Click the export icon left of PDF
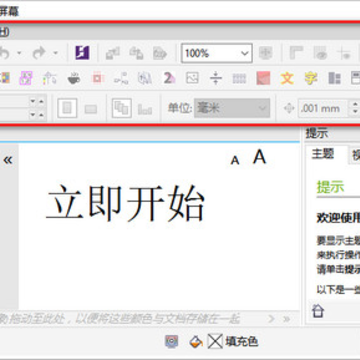The image size is (360, 360). click(136, 53)
